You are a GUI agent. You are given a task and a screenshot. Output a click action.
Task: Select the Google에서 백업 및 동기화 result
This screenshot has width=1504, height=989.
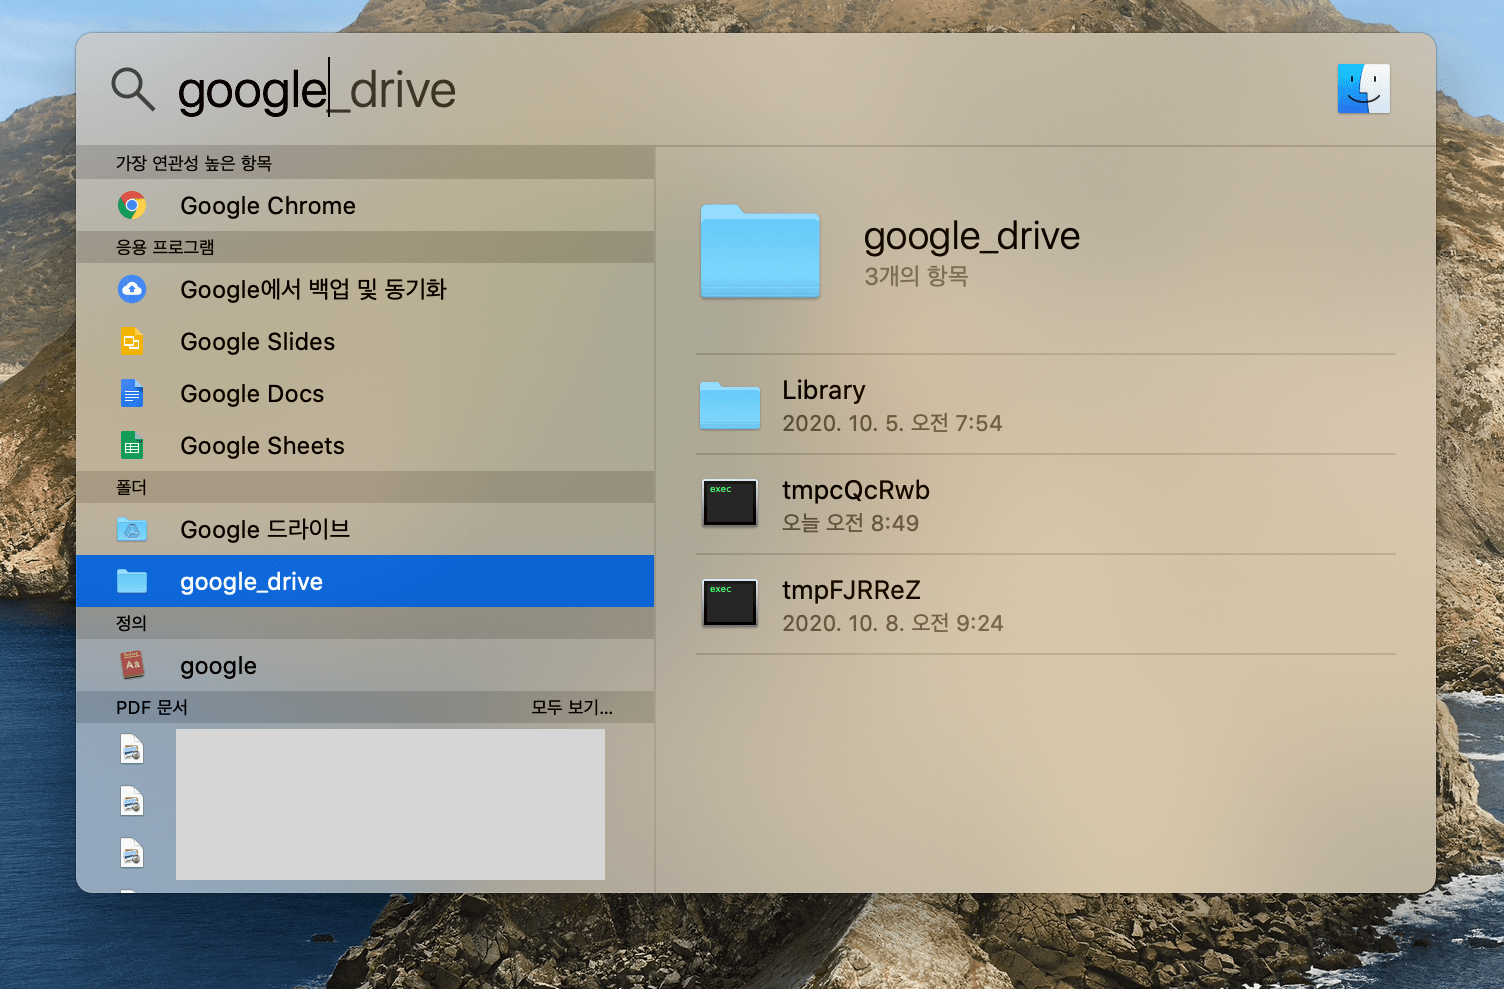(313, 289)
